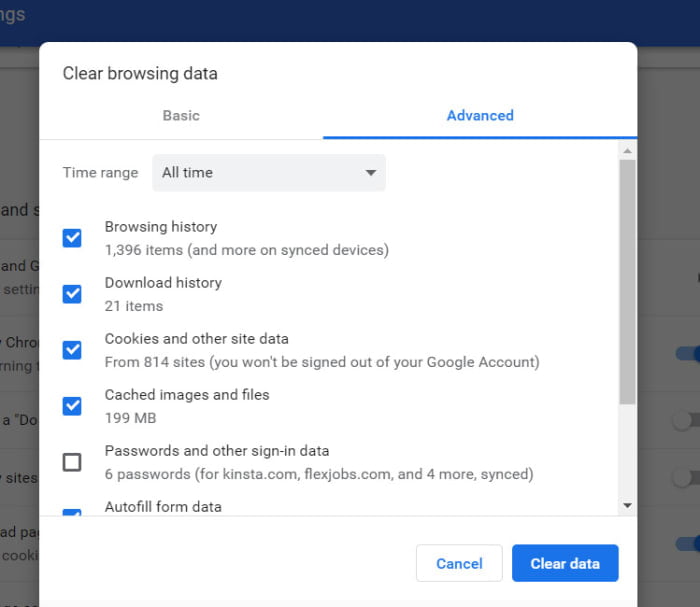Click the 'From 814 sites' description

click(x=322, y=362)
